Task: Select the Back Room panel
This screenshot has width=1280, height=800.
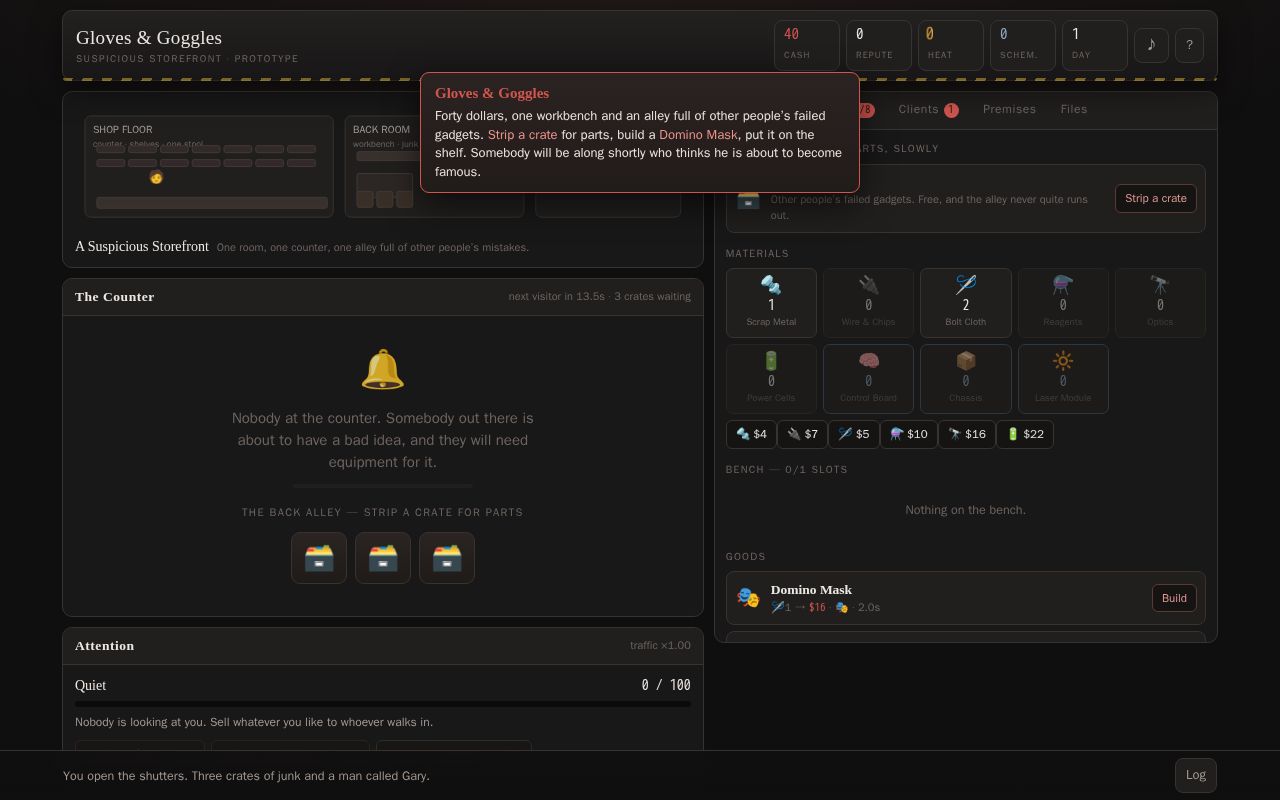Action: pos(434,166)
